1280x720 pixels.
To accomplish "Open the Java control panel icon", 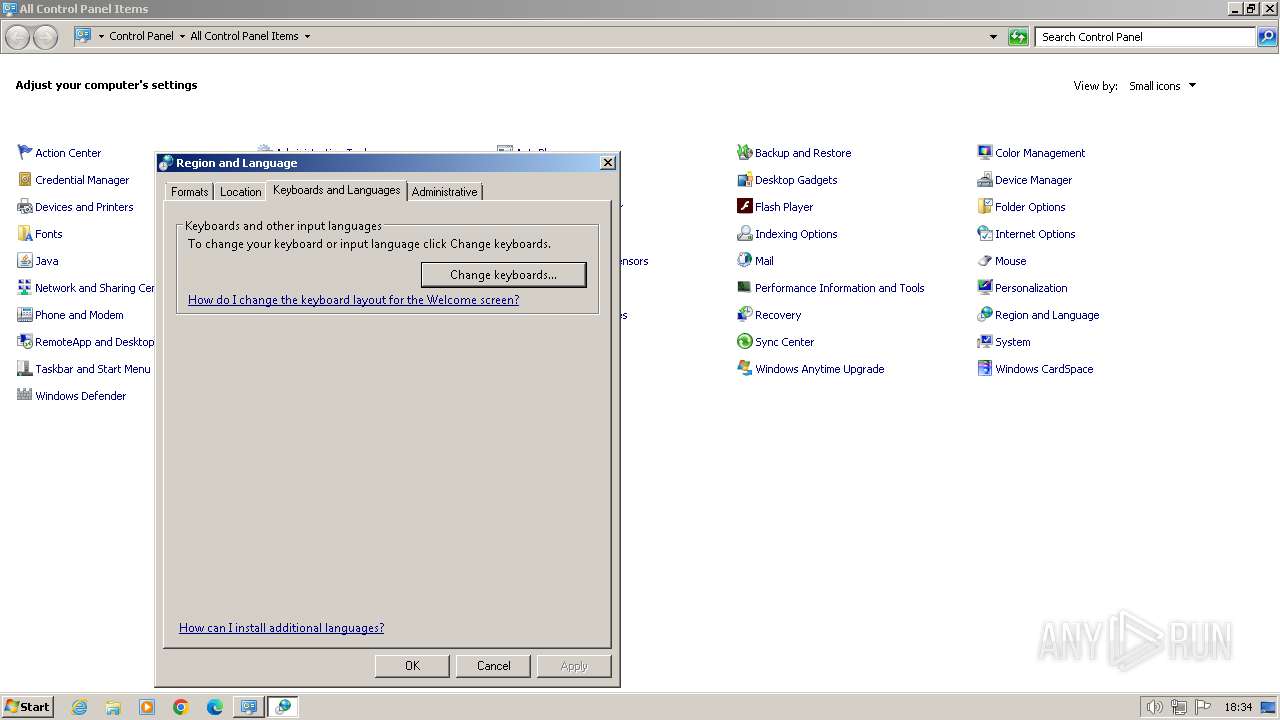I will pyautogui.click(x=25, y=261).
